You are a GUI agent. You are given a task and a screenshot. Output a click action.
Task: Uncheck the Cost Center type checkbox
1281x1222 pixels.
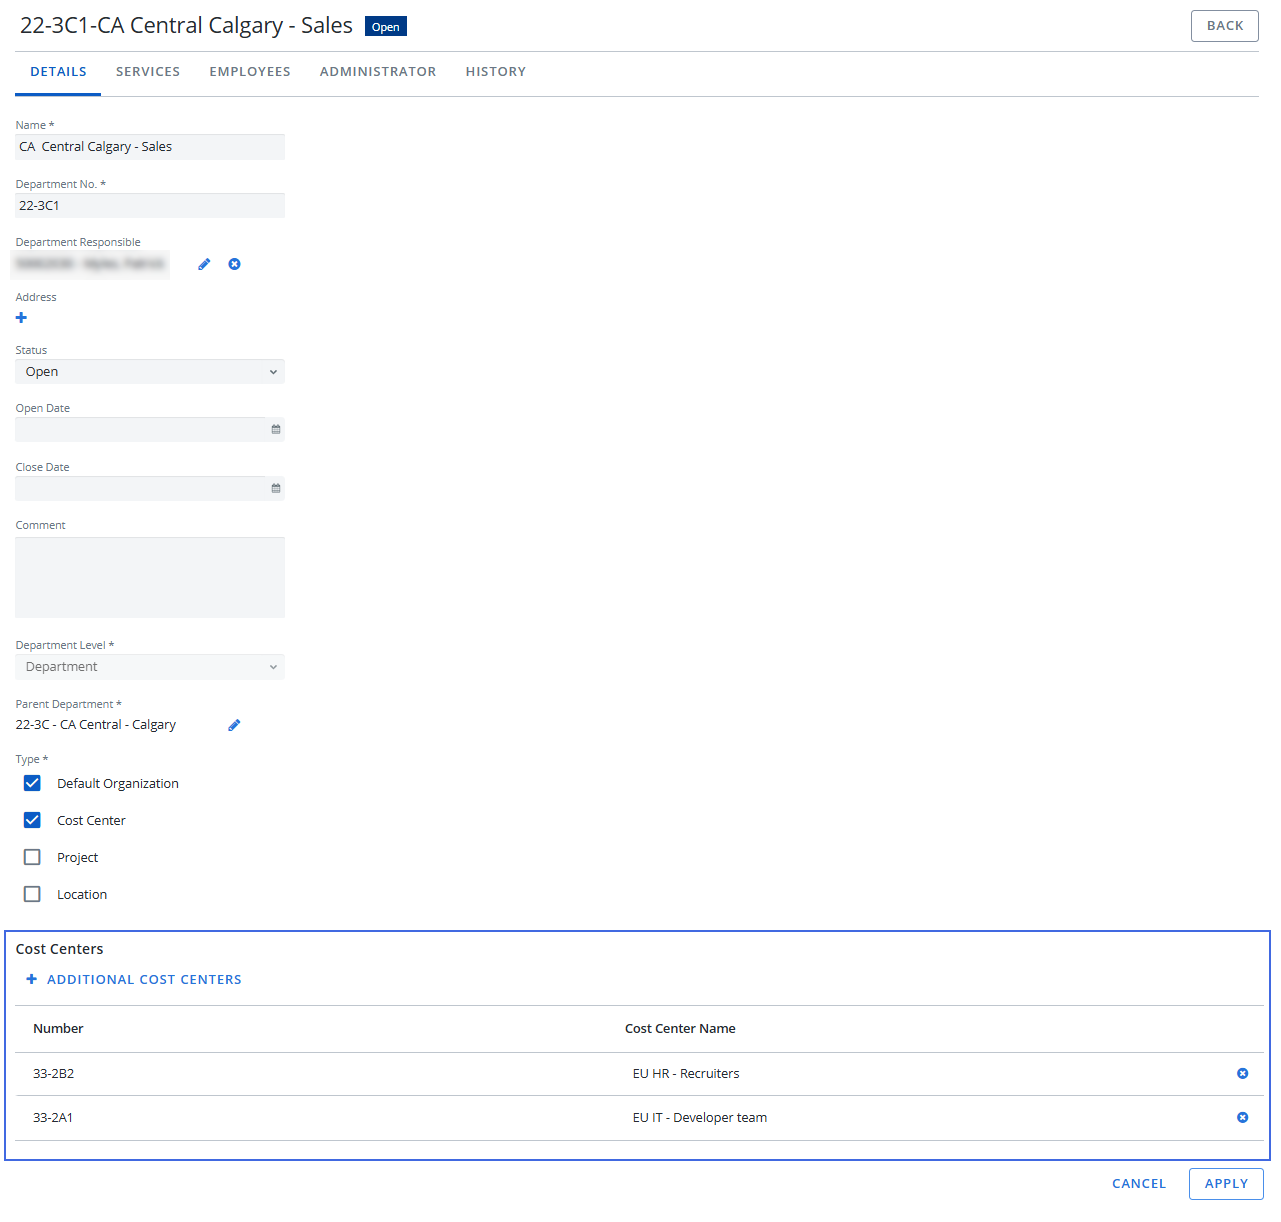click(32, 820)
